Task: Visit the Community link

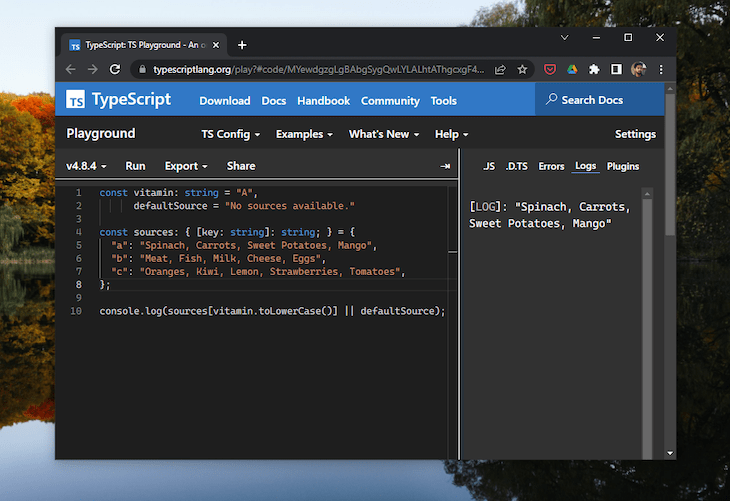Action: (x=390, y=101)
